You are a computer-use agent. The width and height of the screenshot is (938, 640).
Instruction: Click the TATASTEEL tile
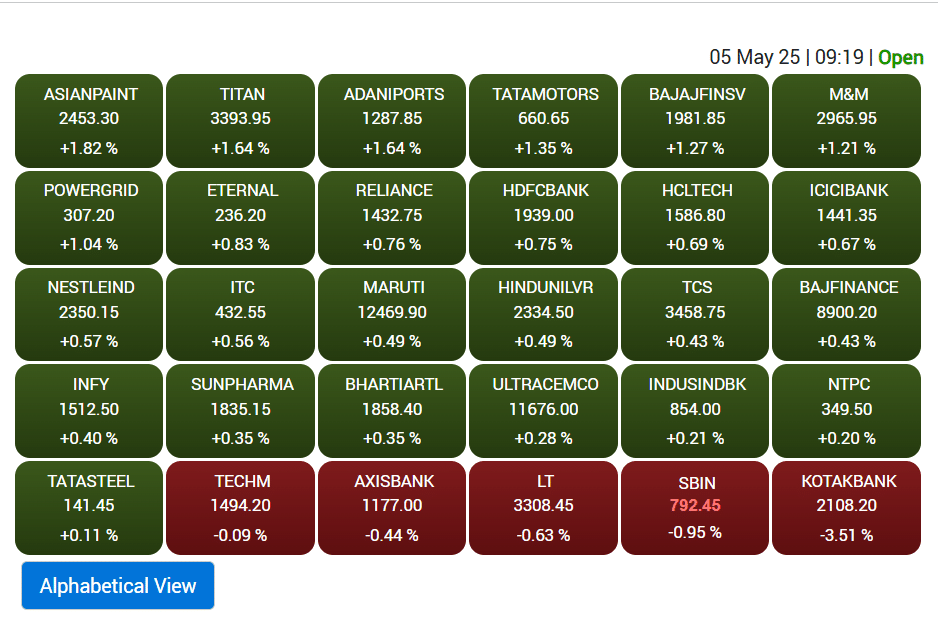[89, 508]
